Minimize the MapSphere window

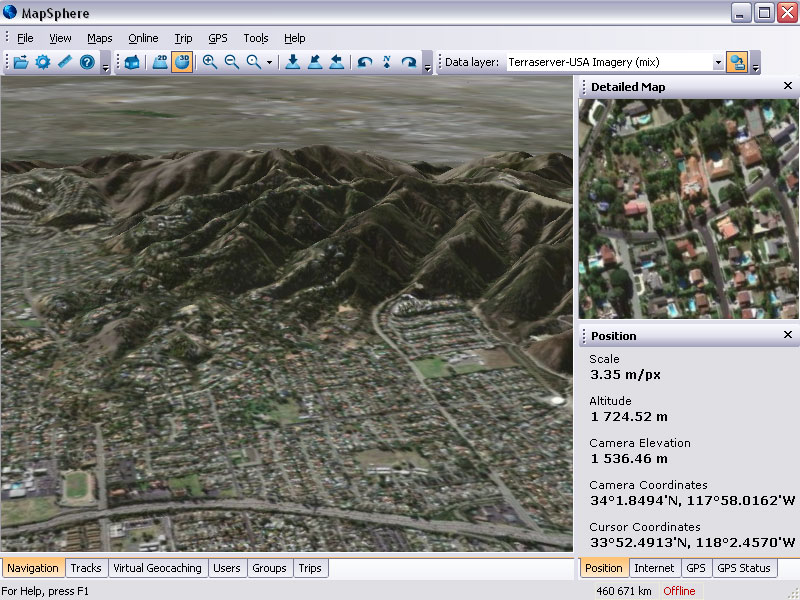point(741,12)
